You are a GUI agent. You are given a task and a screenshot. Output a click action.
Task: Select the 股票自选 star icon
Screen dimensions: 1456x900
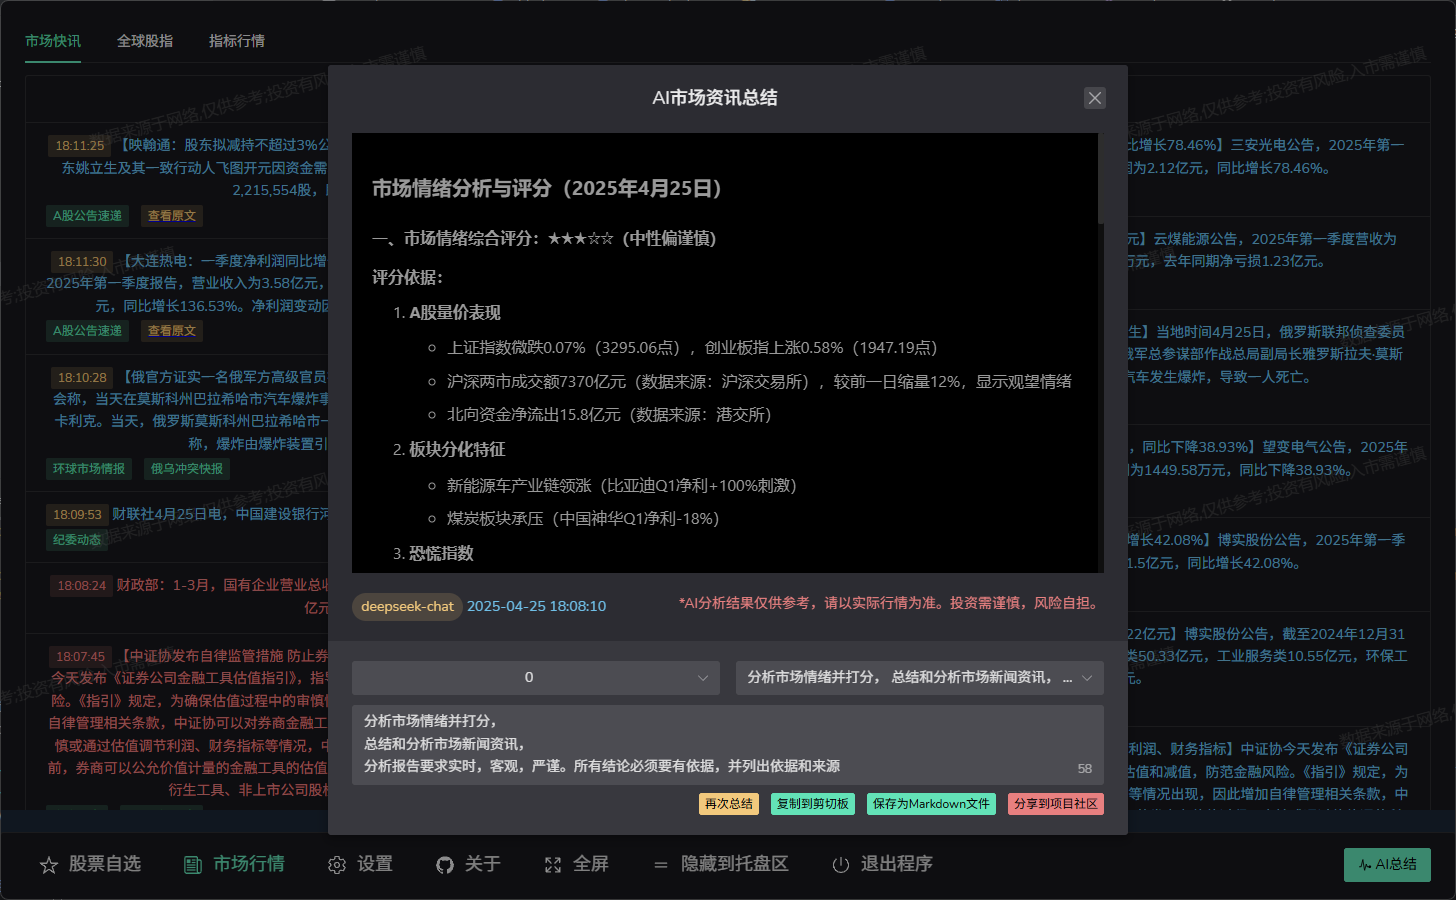pos(50,864)
